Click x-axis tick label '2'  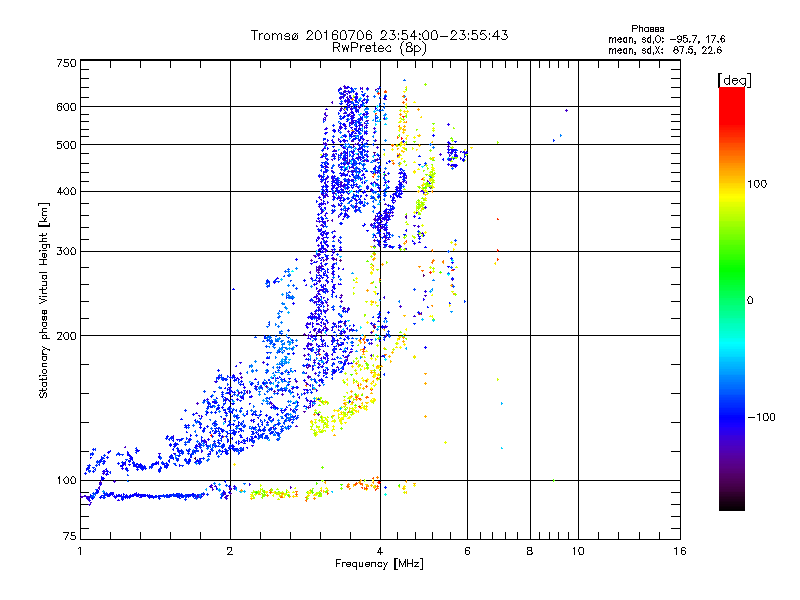pyautogui.click(x=230, y=551)
